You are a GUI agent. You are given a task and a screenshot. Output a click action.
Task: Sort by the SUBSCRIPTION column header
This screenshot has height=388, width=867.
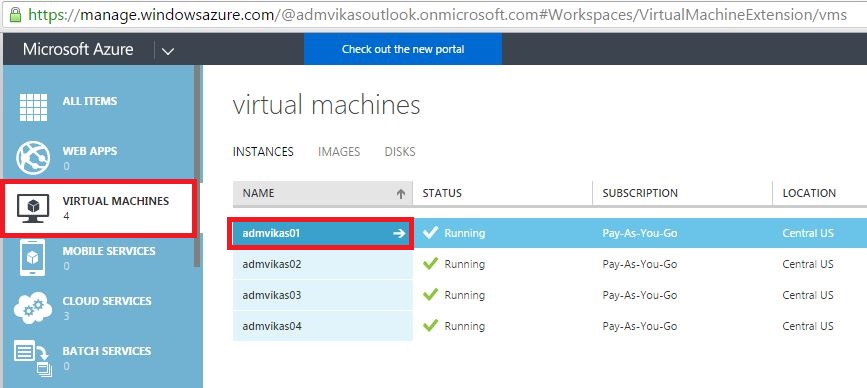pyautogui.click(x=640, y=193)
